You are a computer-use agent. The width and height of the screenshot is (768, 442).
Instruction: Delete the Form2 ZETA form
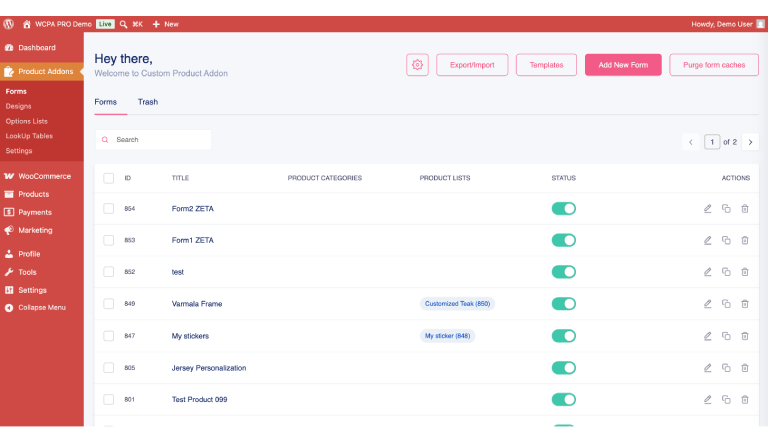[744, 209]
